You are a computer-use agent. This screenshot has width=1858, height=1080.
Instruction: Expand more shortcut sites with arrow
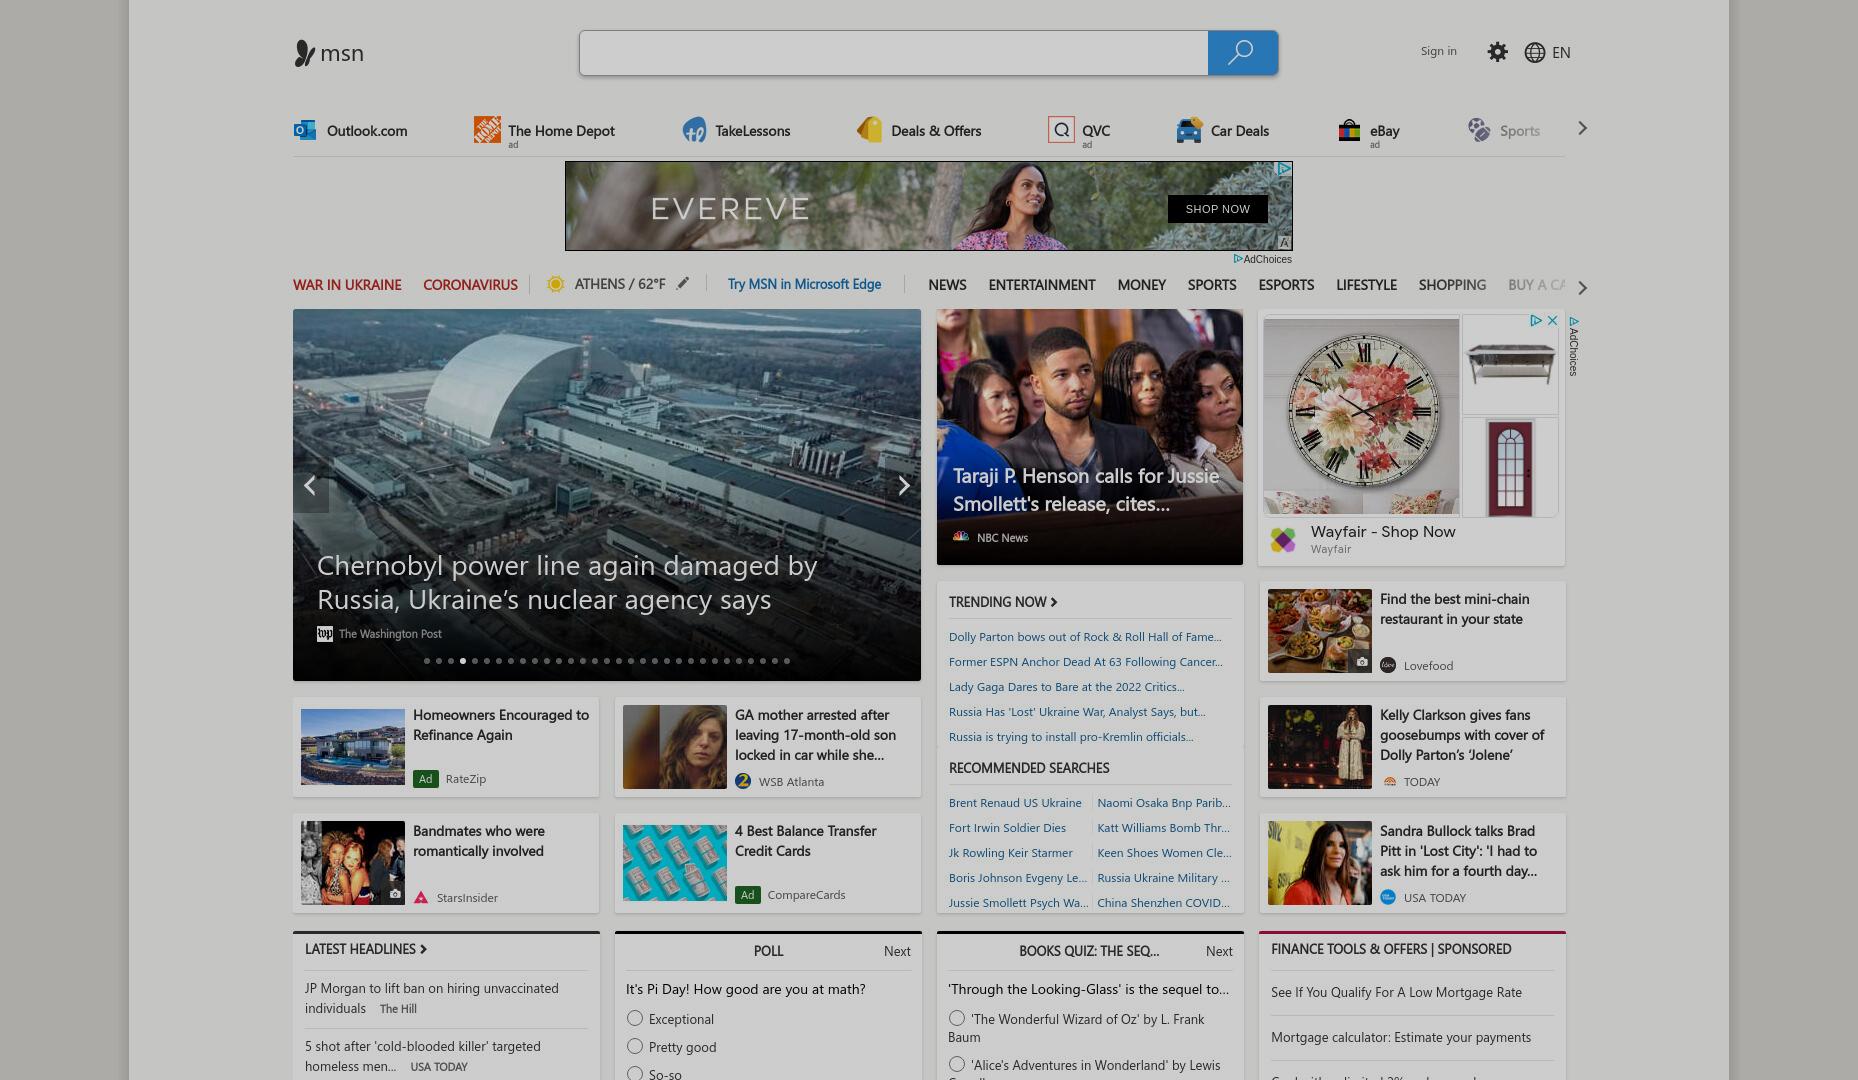pyautogui.click(x=1582, y=128)
